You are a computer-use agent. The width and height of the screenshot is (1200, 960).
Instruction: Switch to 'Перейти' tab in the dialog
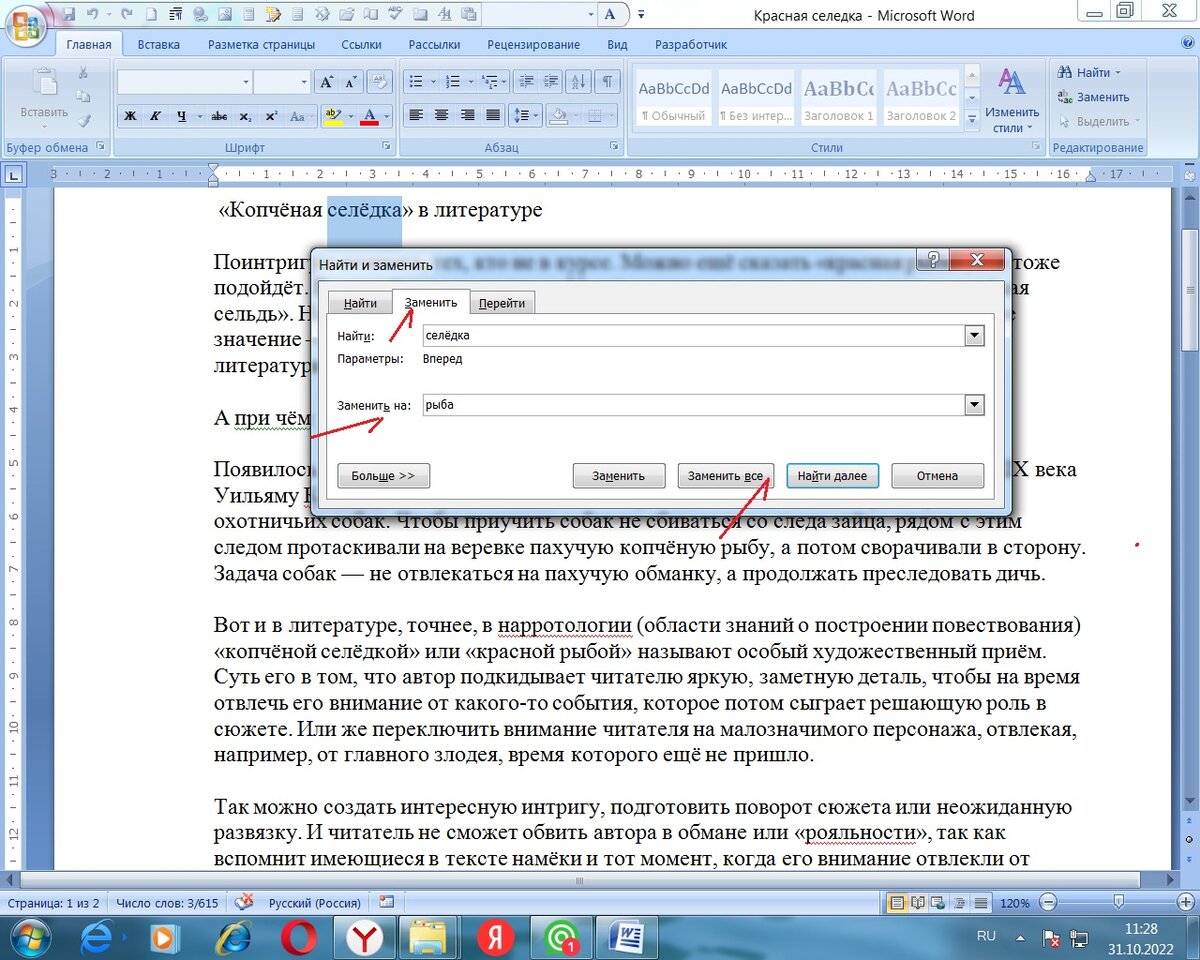click(x=503, y=303)
